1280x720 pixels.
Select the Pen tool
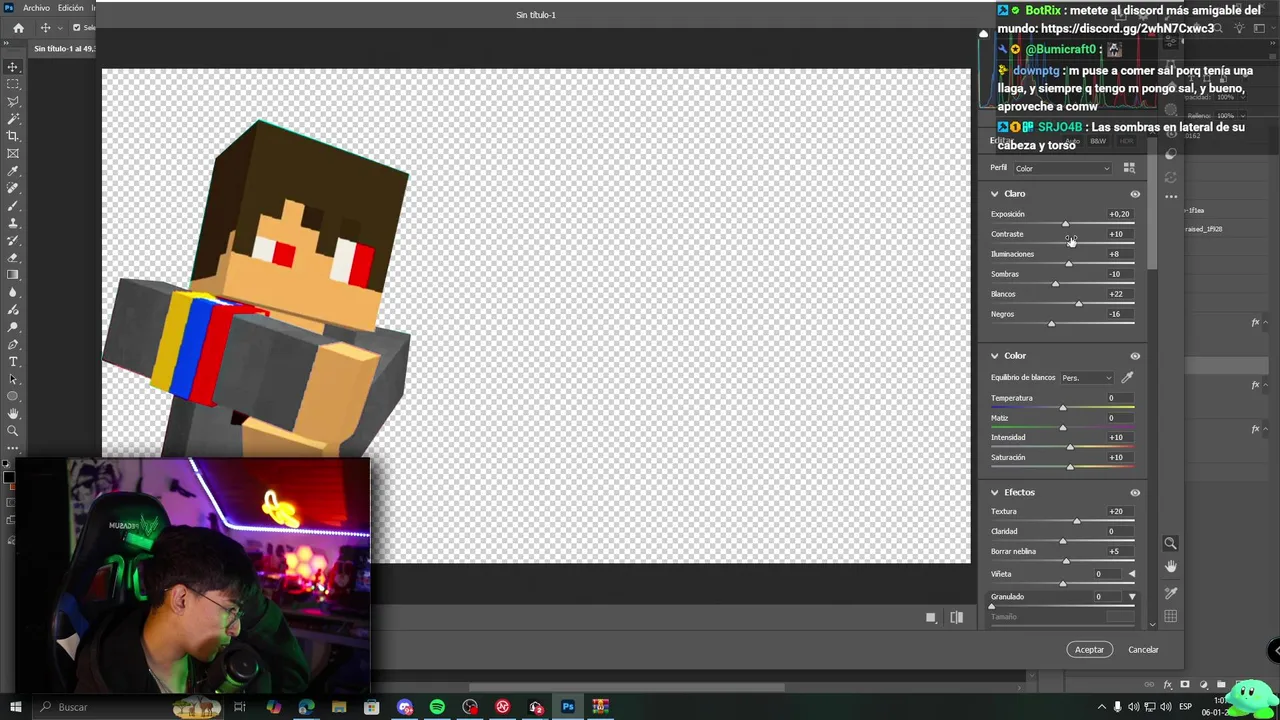point(13,344)
